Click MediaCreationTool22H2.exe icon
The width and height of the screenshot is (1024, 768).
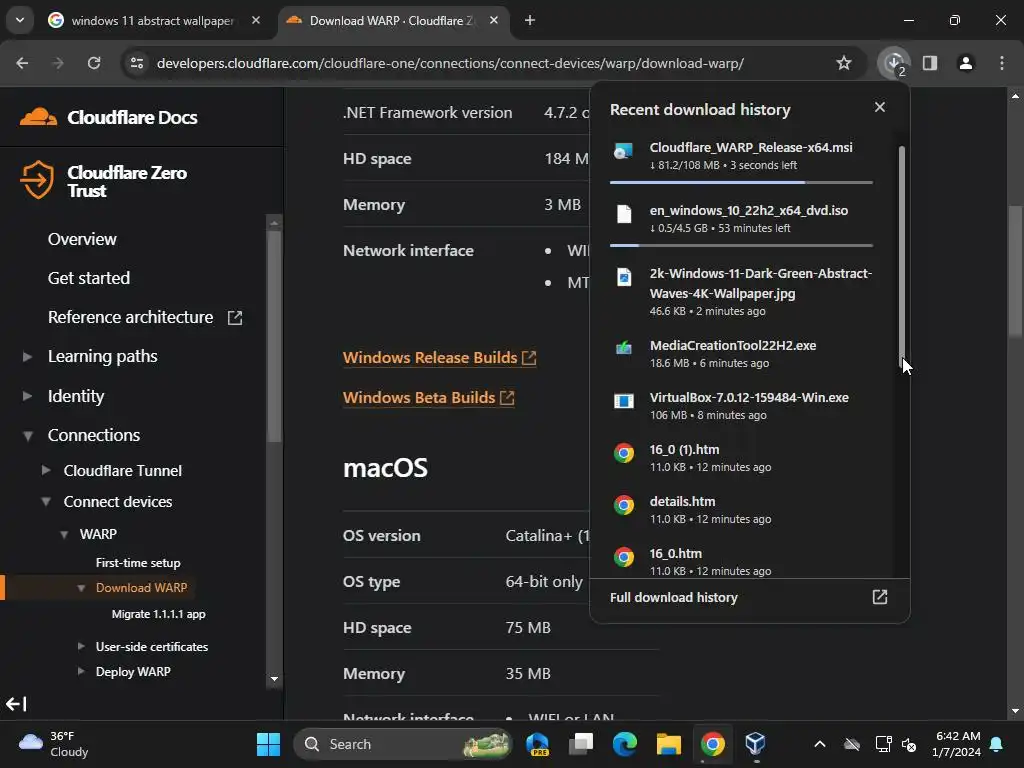624,348
